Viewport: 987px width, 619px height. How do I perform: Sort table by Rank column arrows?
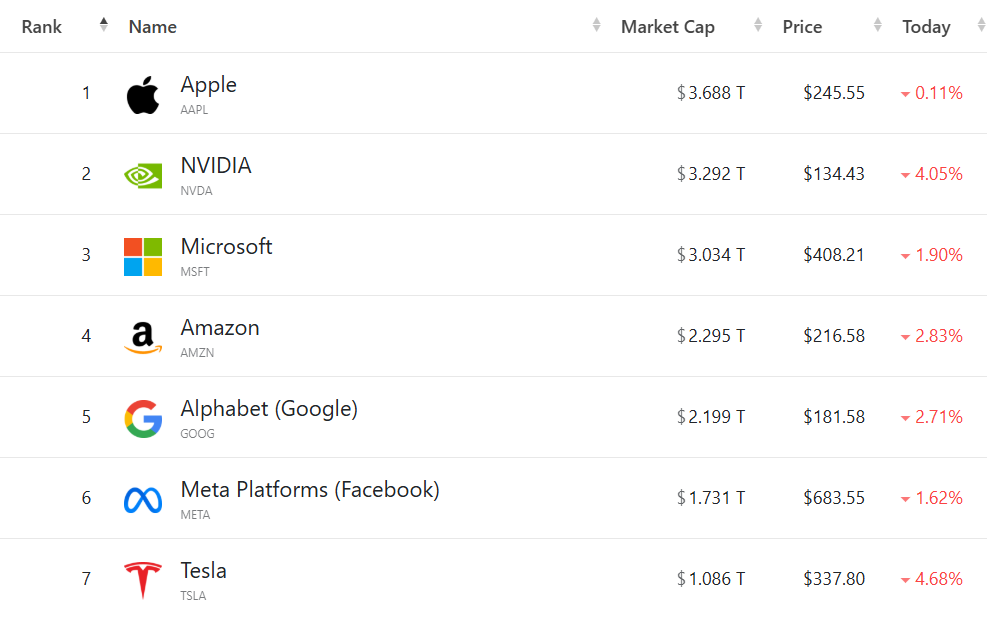coord(104,26)
